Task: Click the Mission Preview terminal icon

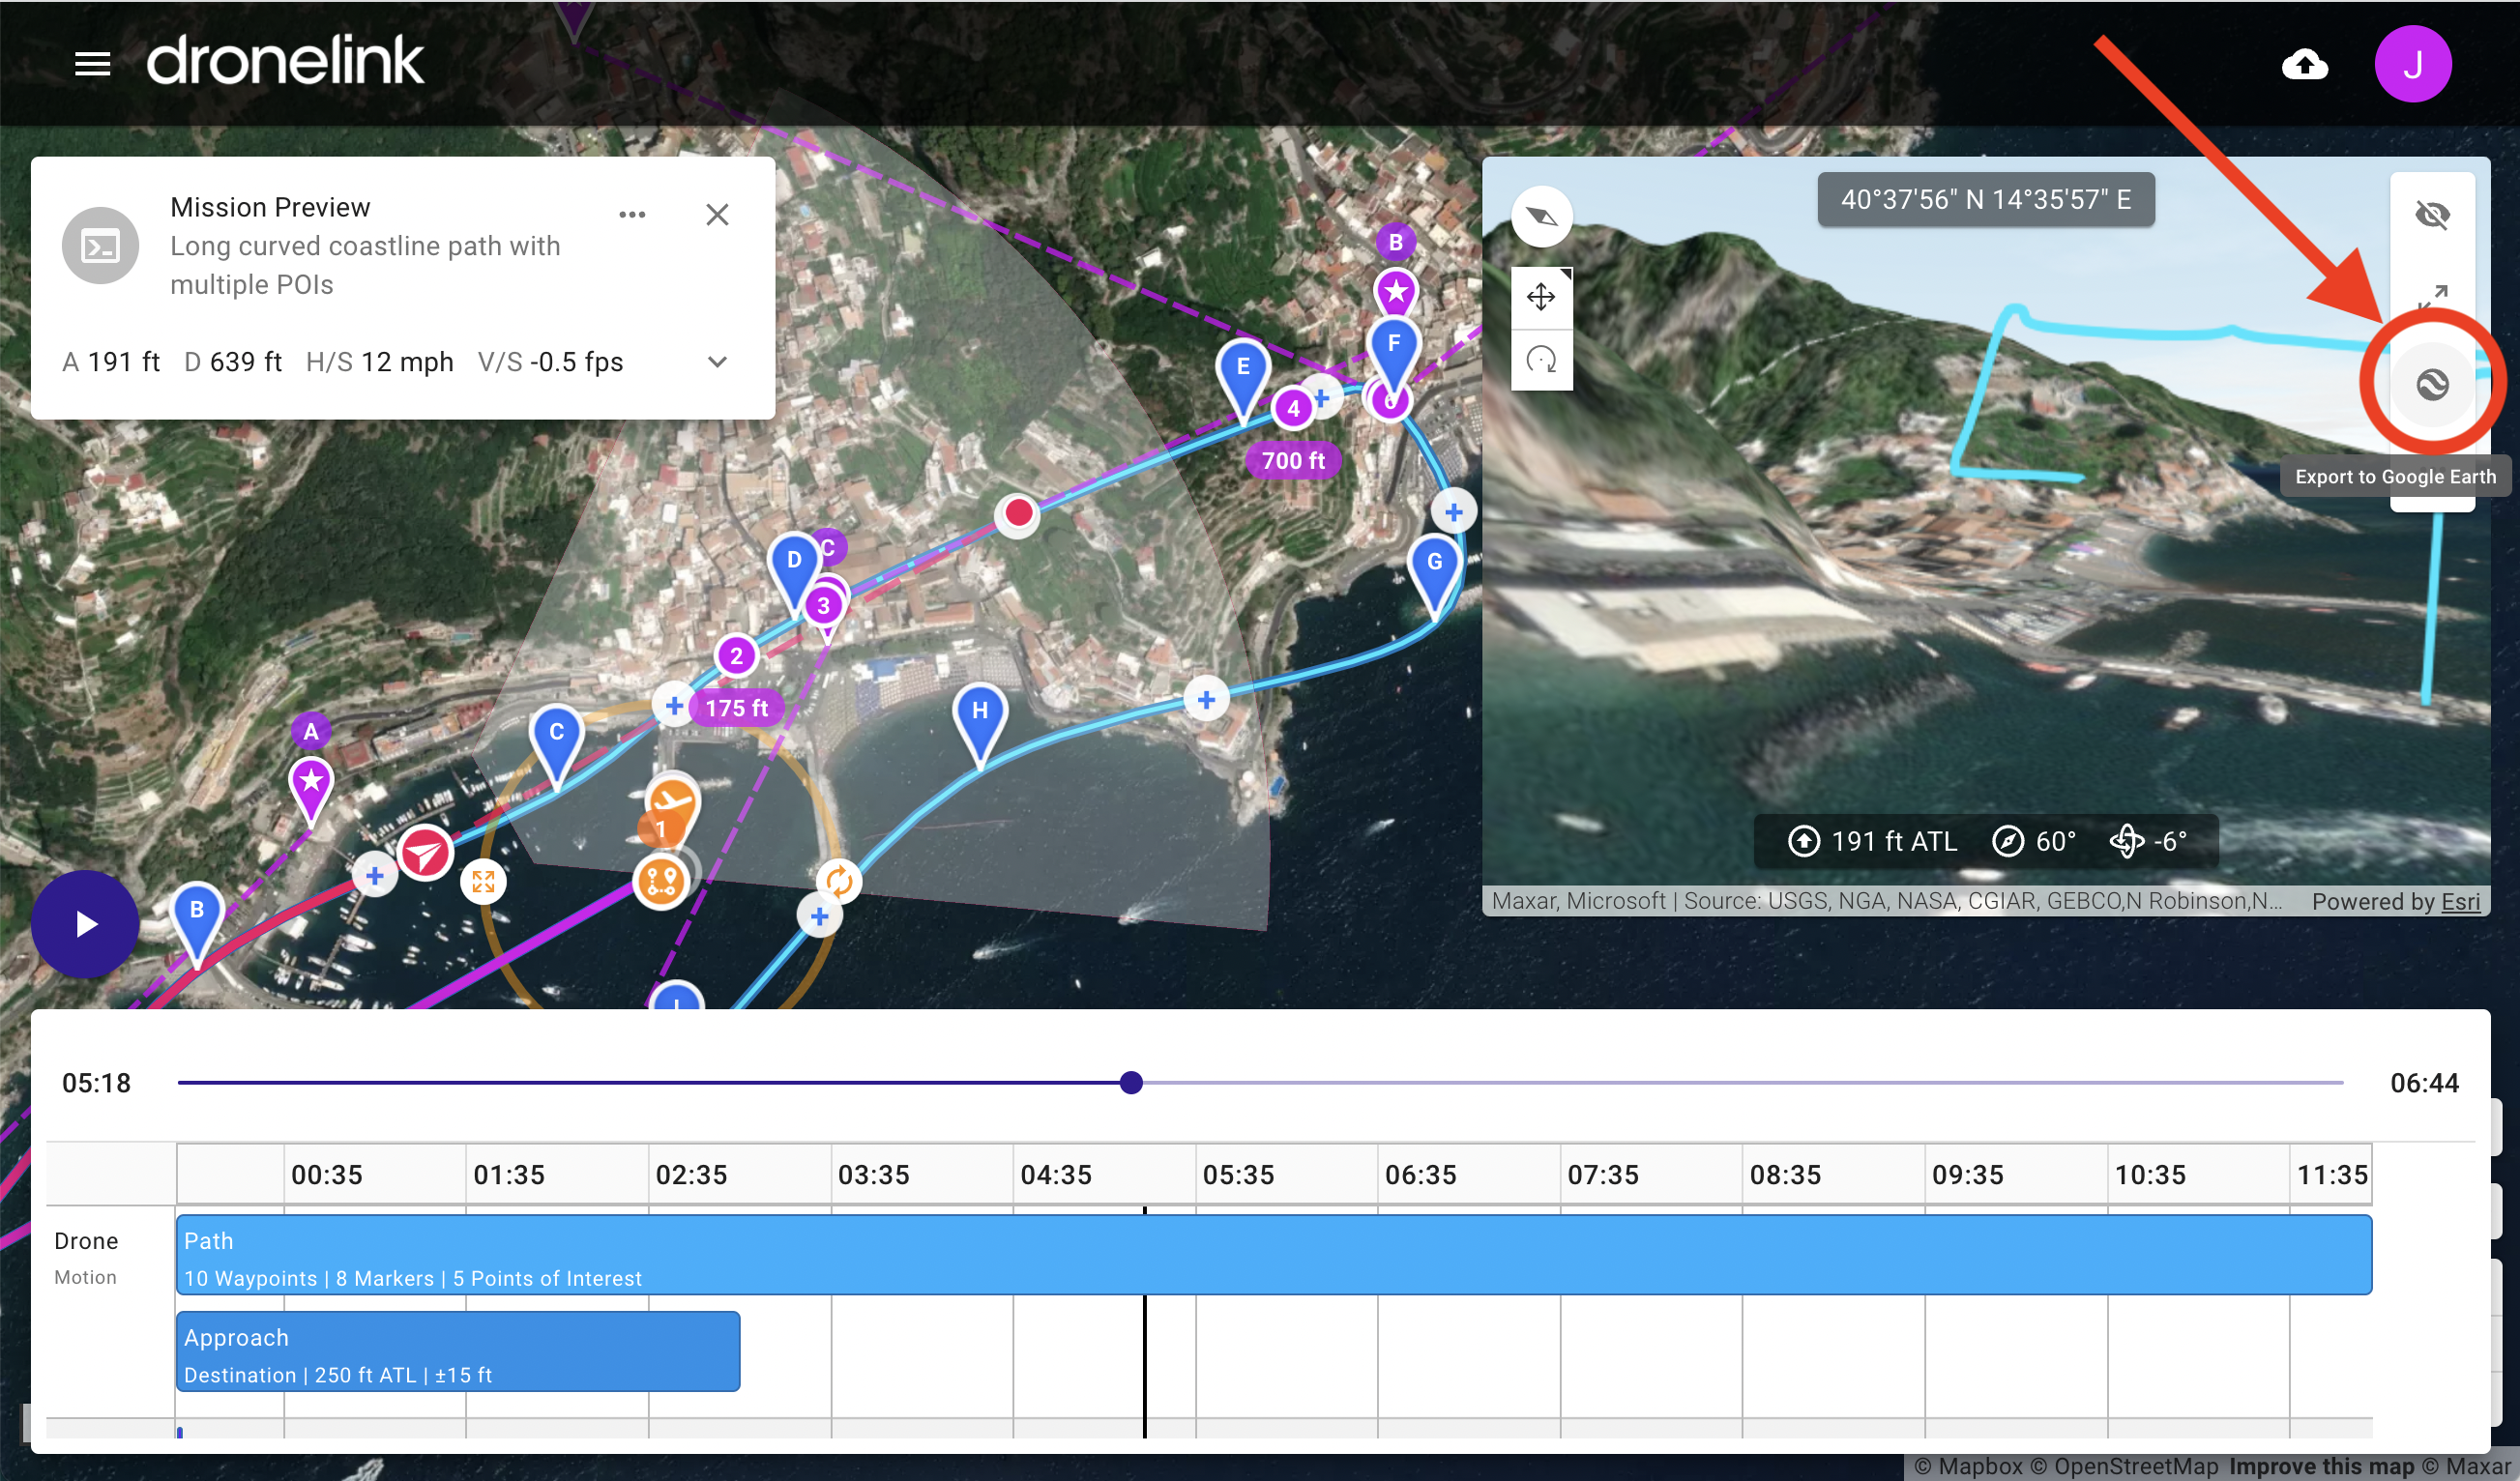Action: click(x=100, y=245)
